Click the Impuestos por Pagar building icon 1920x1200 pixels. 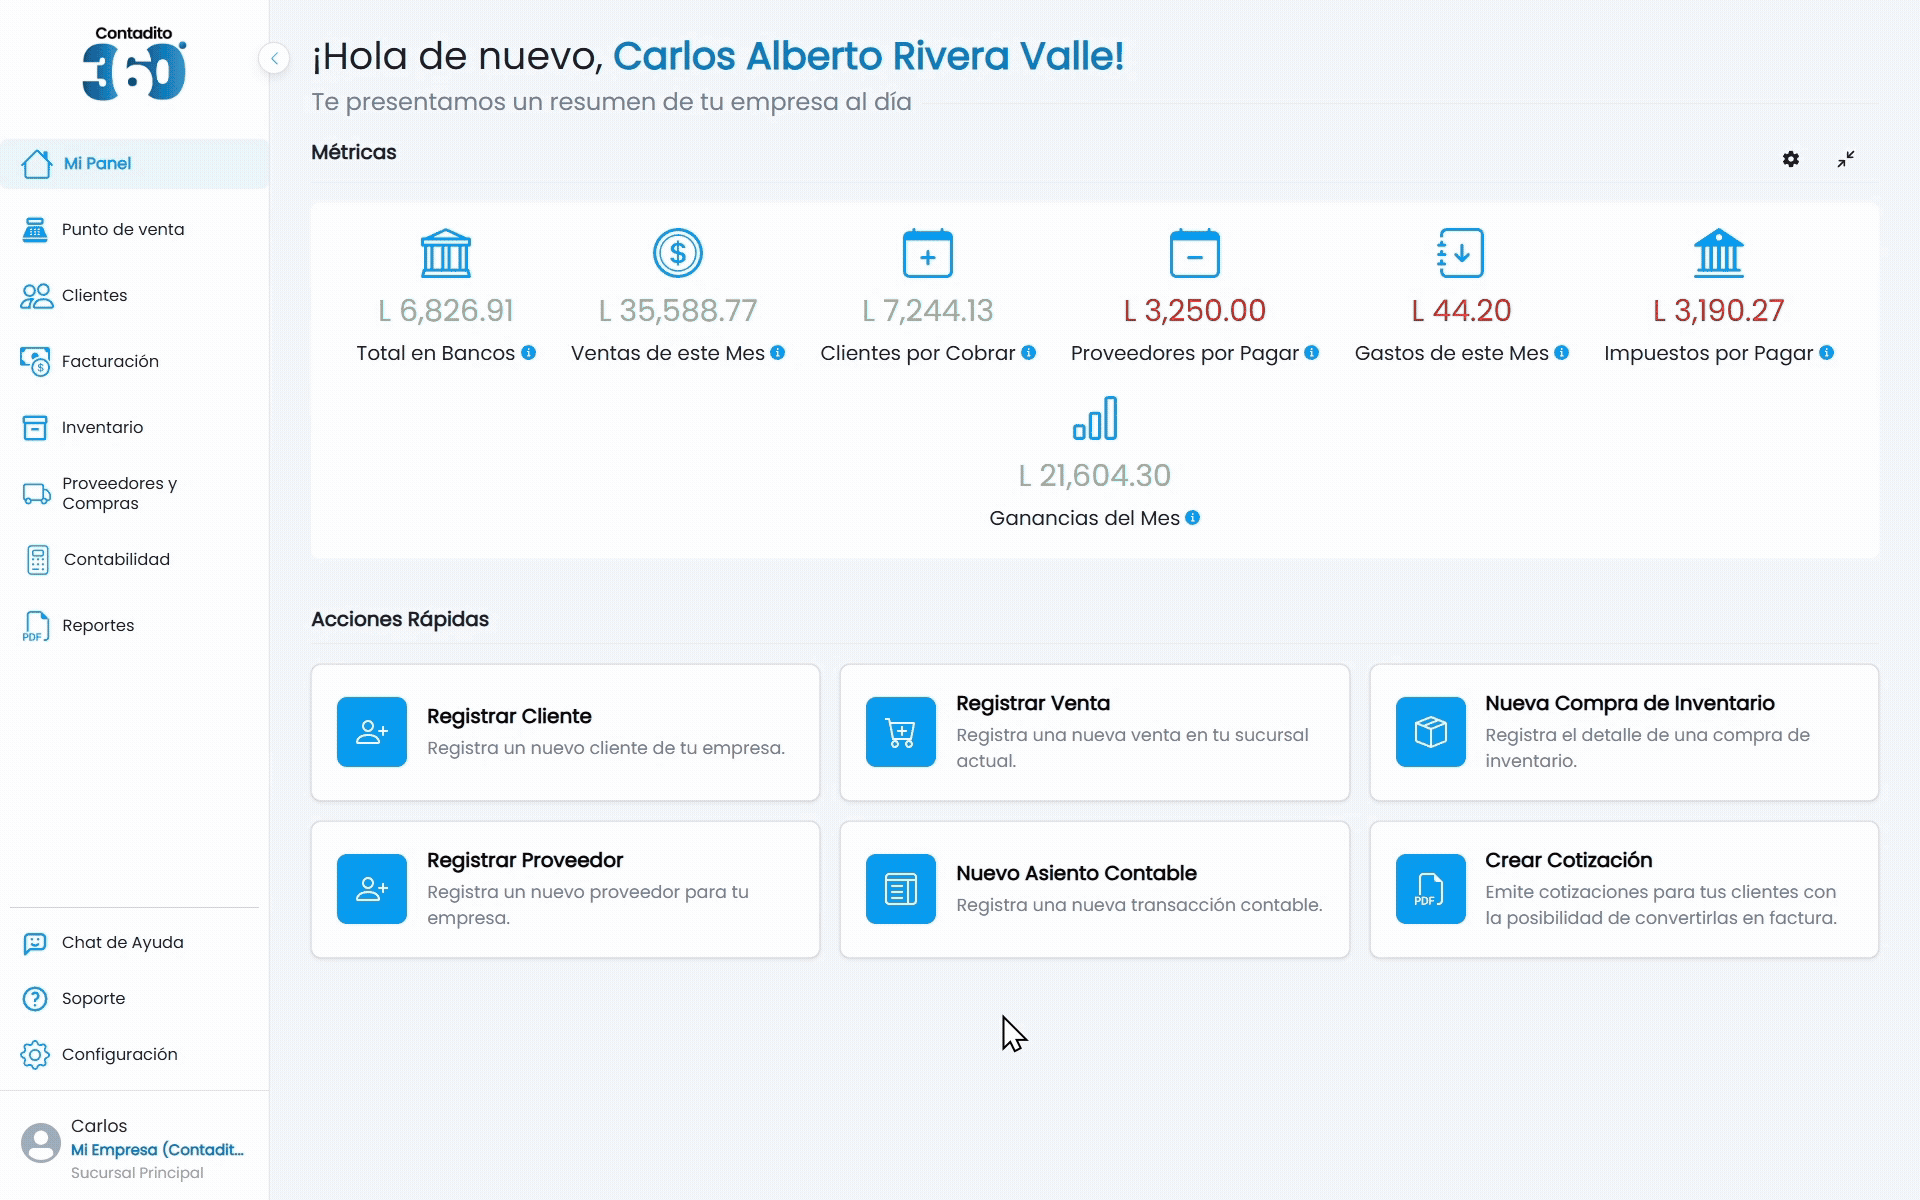click(x=1719, y=253)
